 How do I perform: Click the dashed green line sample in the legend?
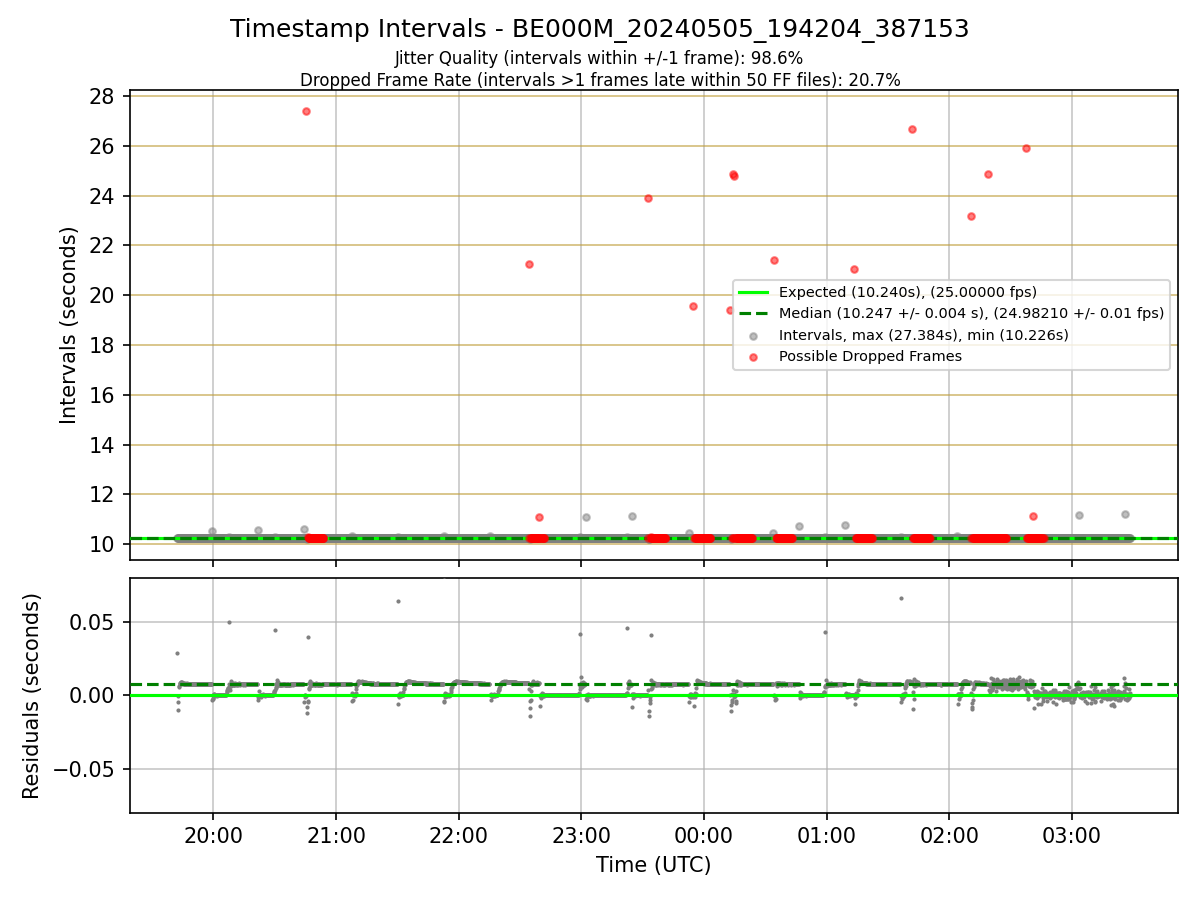tap(753, 313)
